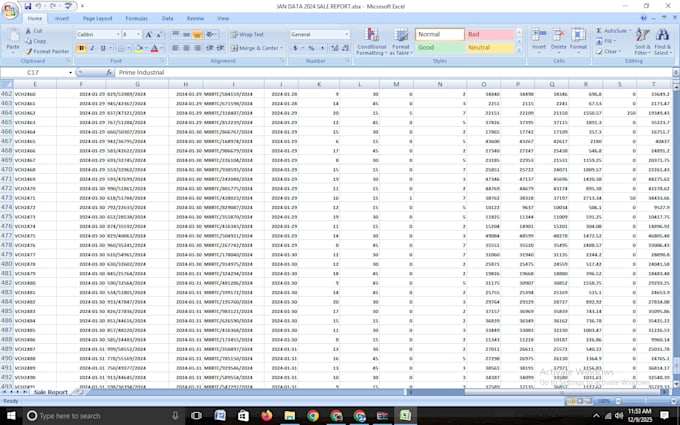Align text right

click(197, 48)
